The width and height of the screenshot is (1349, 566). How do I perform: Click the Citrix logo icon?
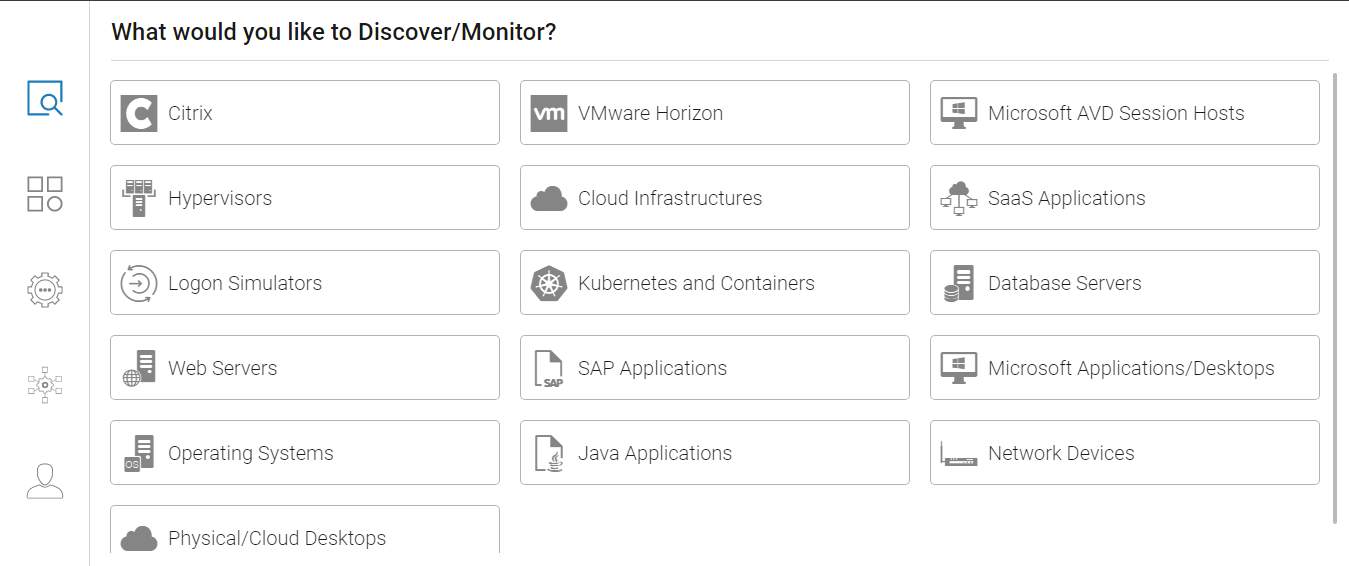pos(139,113)
